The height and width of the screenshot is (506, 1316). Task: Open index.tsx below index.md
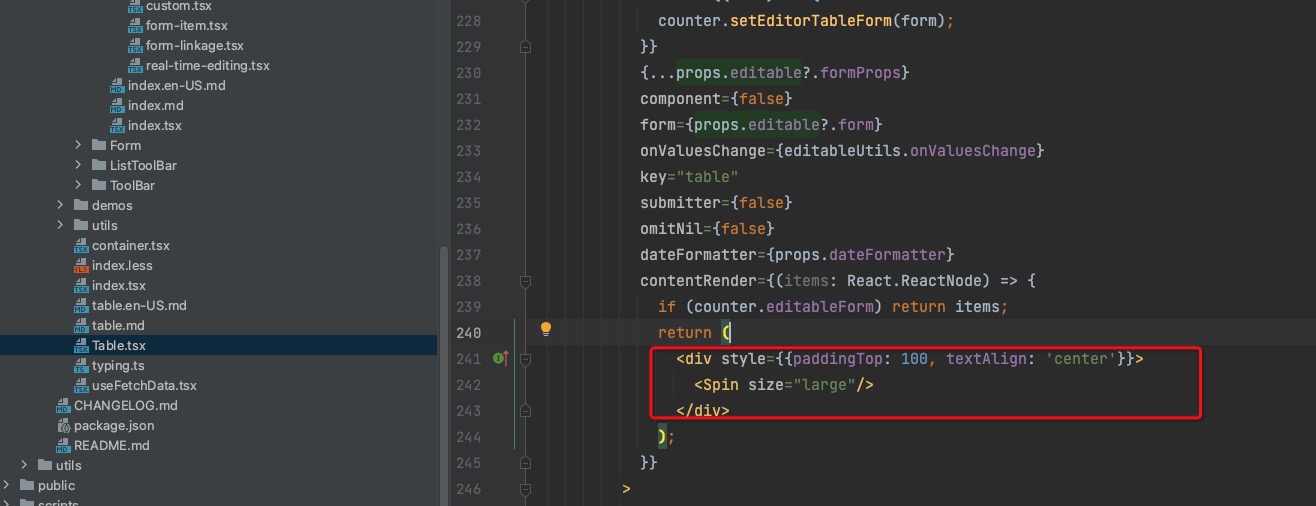155,125
